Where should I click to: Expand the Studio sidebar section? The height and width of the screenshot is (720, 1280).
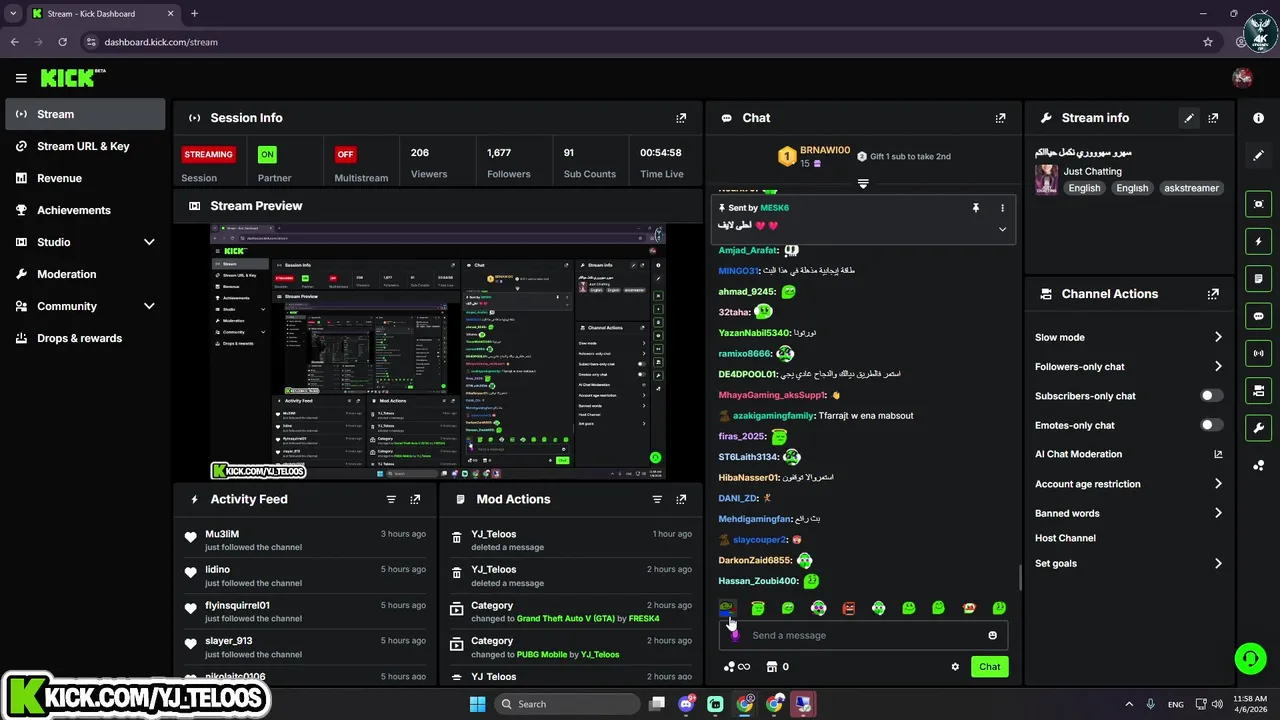149,242
